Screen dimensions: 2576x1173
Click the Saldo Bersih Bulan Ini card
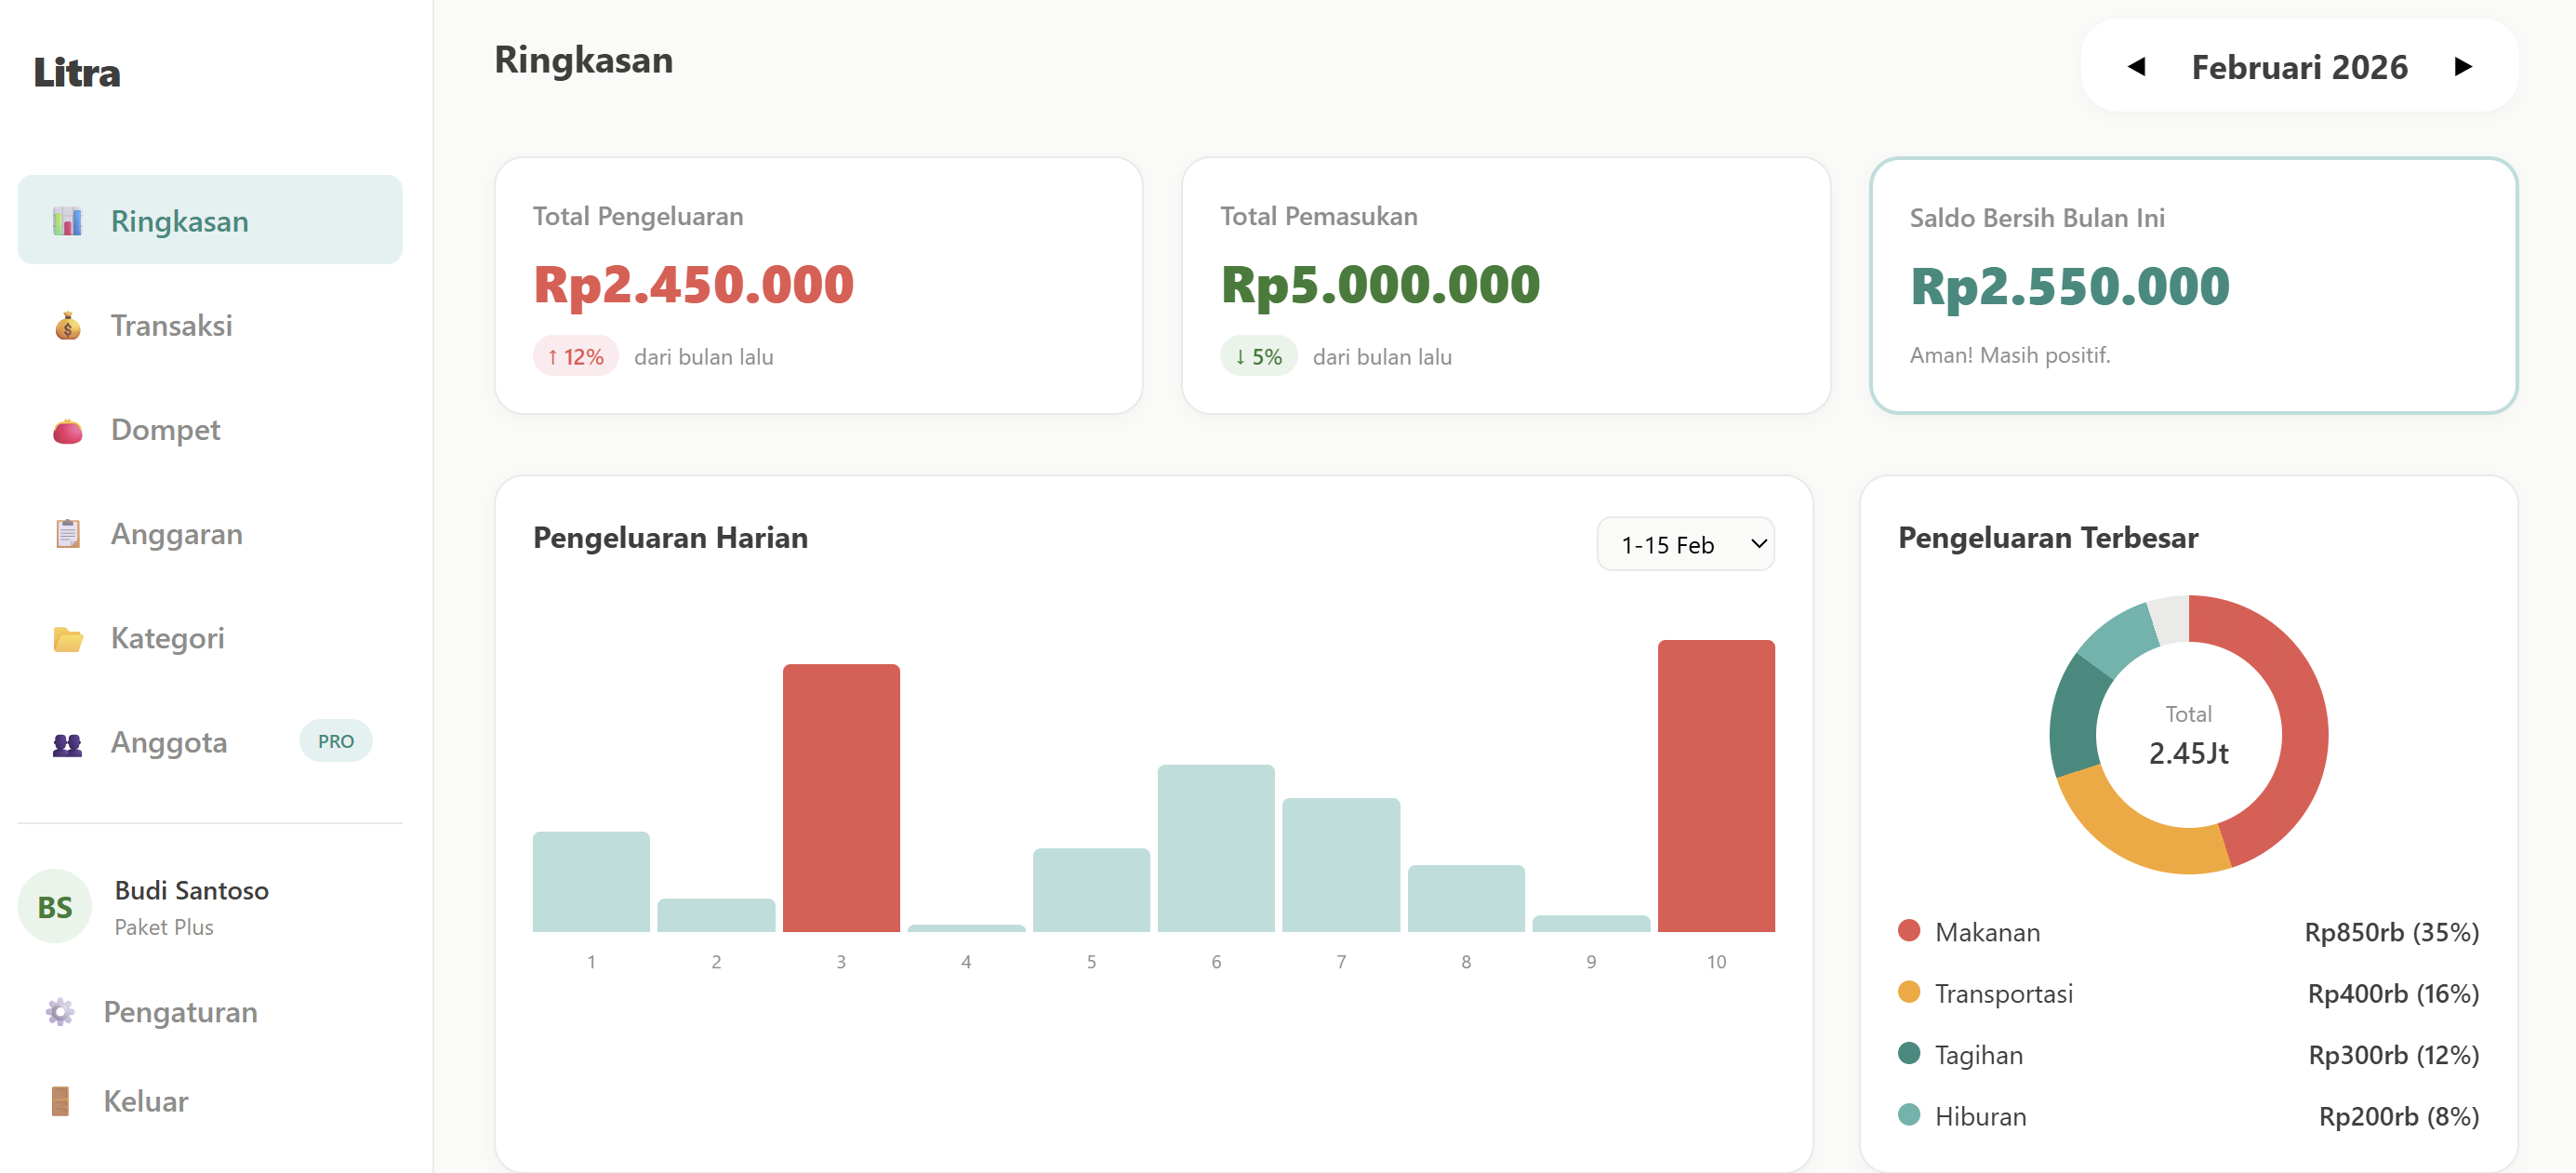[2193, 285]
